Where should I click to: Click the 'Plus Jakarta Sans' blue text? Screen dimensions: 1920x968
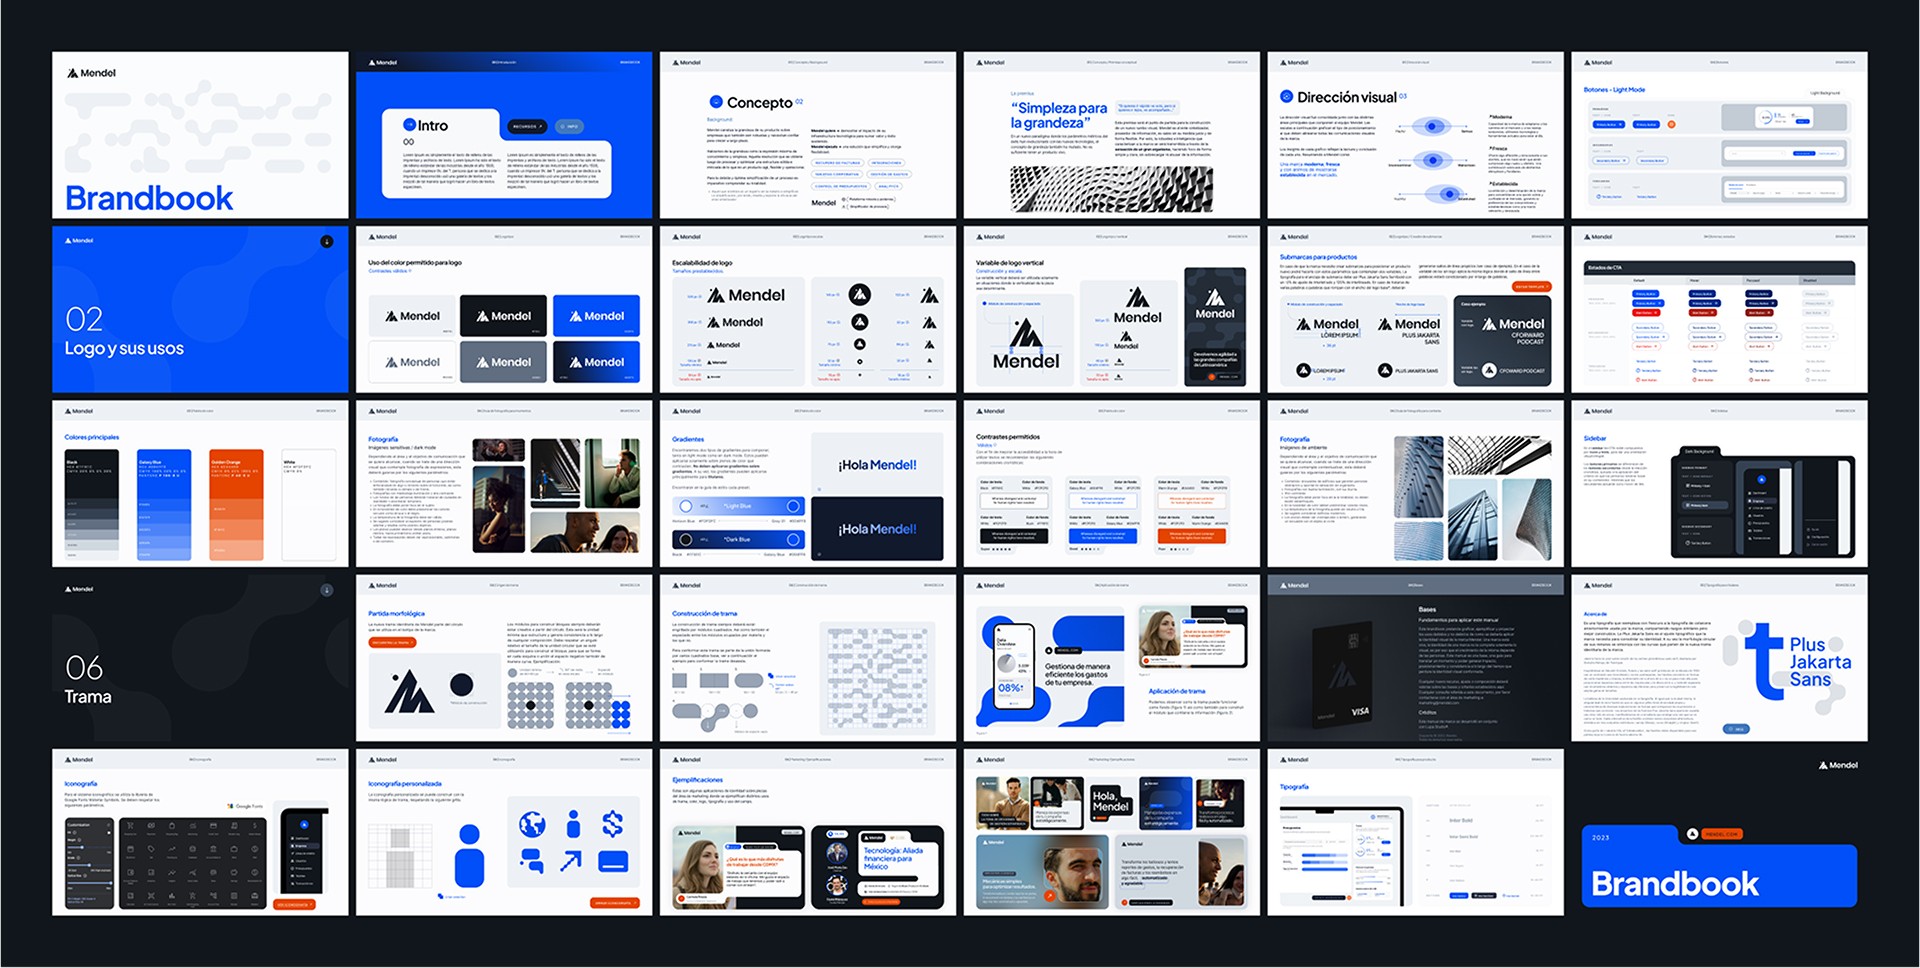coord(1820,662)
